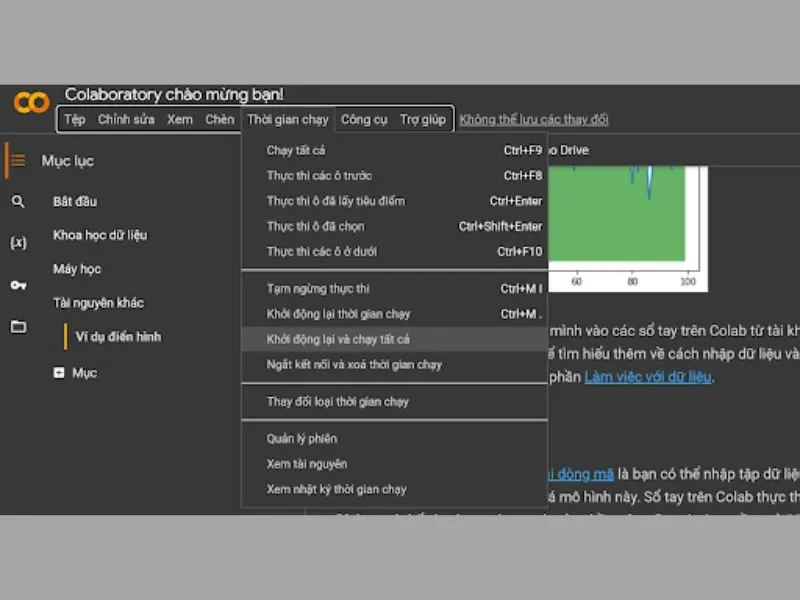Select Thực thi ô đã lấy tiêu điểm
The width and height of the screenshot is (800, 600).
pos(394,201)
